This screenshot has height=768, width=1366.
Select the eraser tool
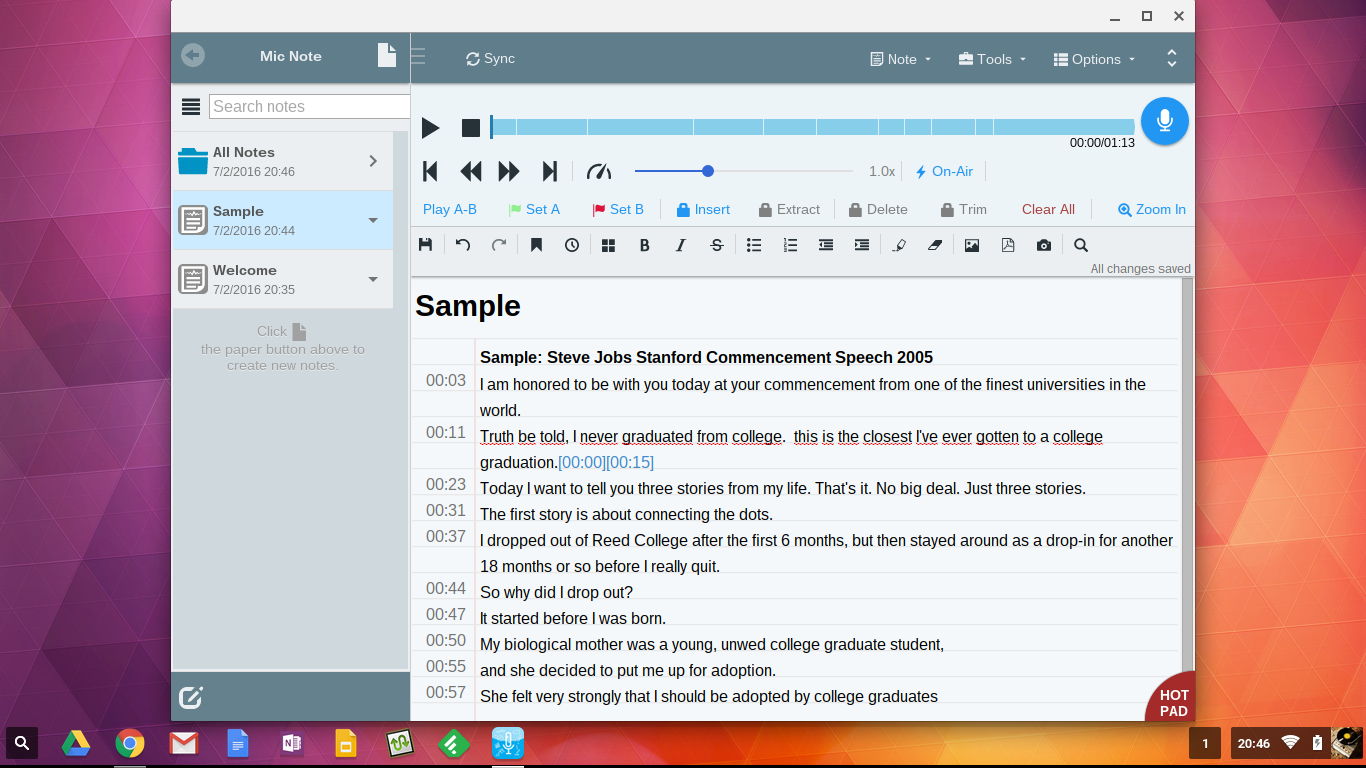(935, 245)
